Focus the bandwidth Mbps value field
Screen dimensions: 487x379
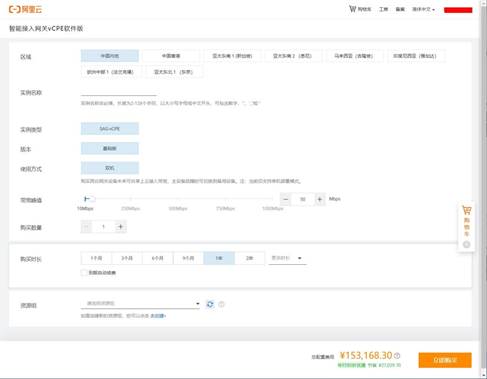coord(303,199)
